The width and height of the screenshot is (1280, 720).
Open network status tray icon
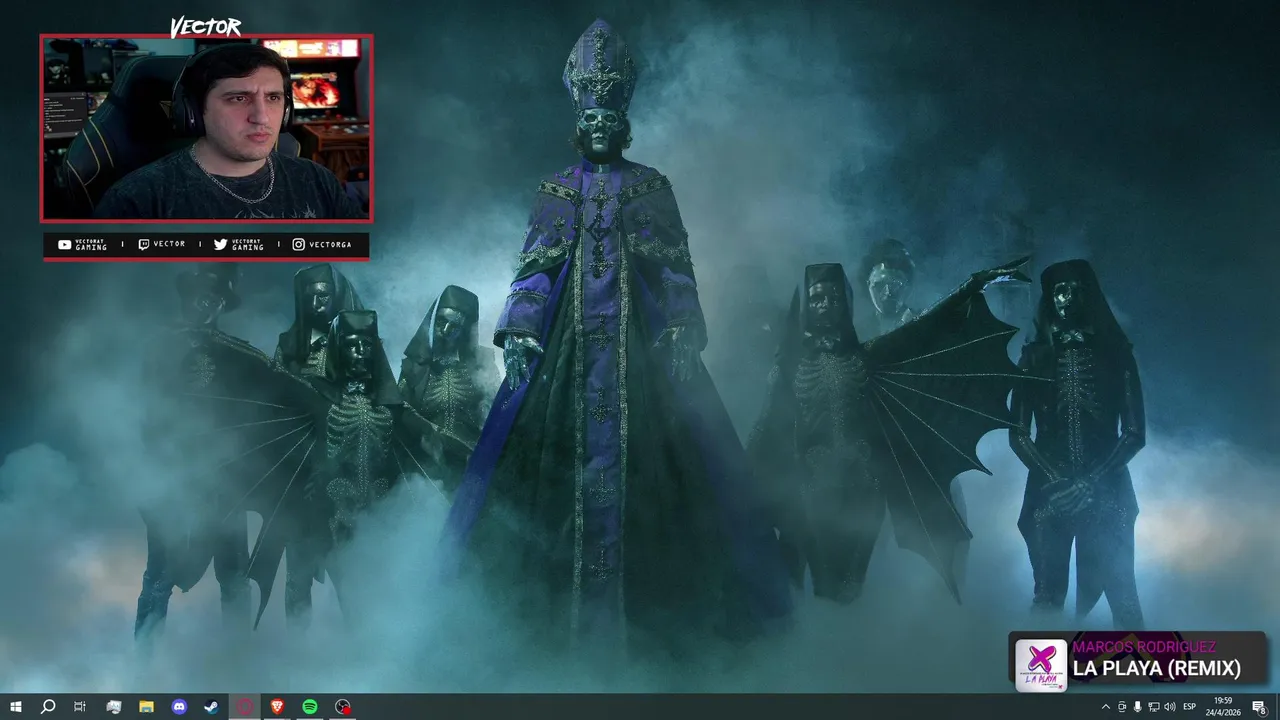(x=1154, y=707)
